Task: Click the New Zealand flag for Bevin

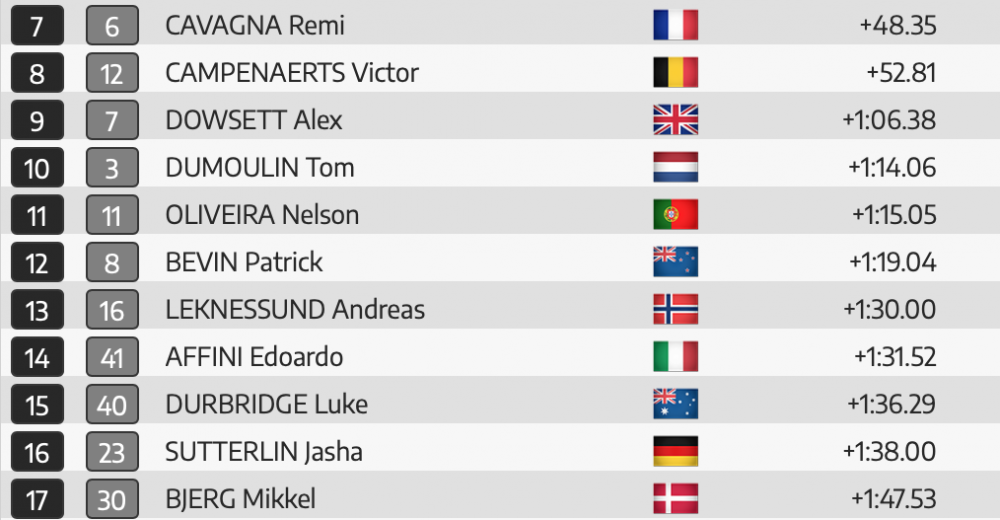Action: 675,262
